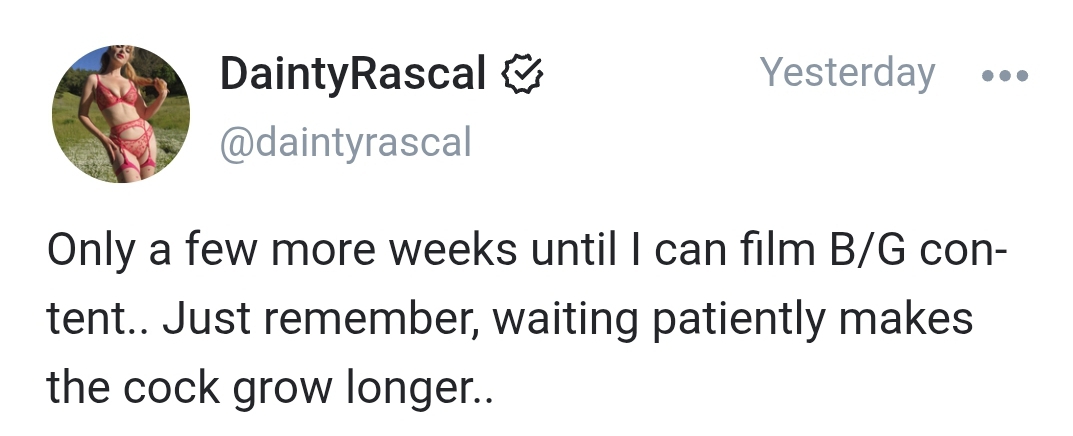Click the post text body

pos(510,319)
